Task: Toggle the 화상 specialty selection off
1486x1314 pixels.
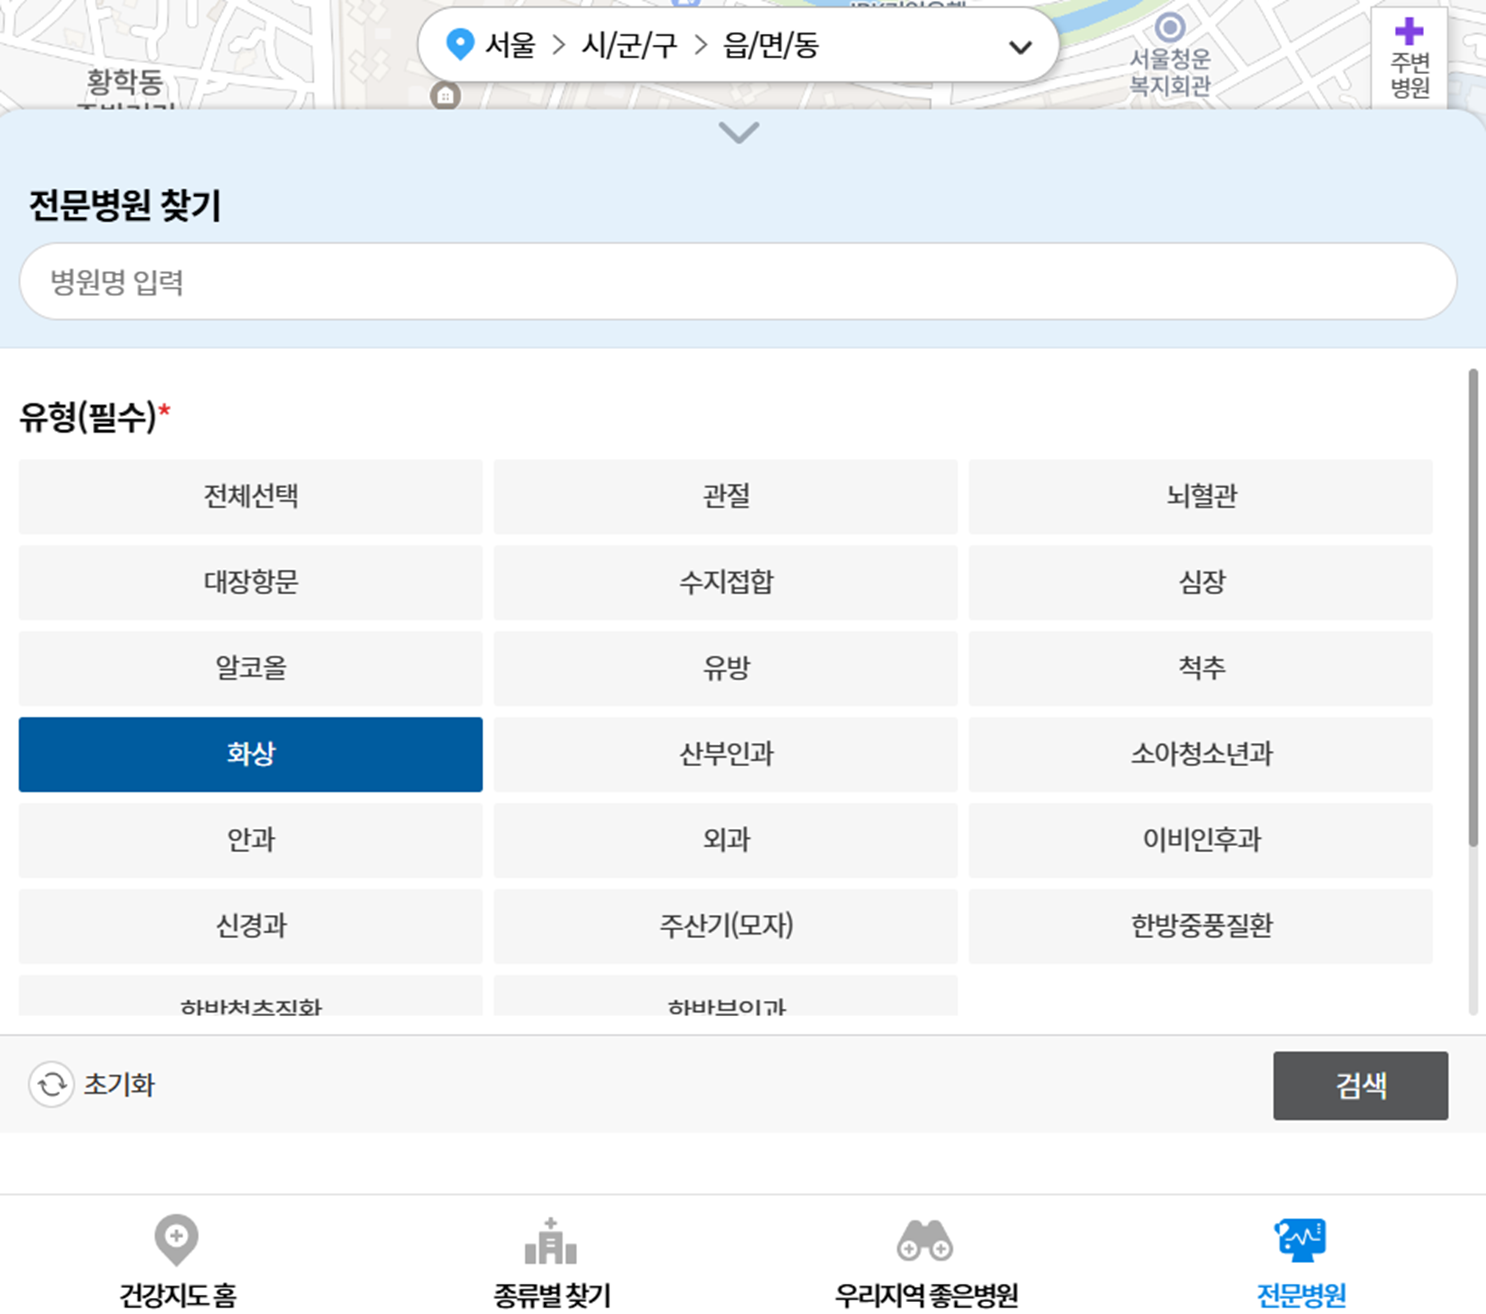Action: [x=250, y=755]
